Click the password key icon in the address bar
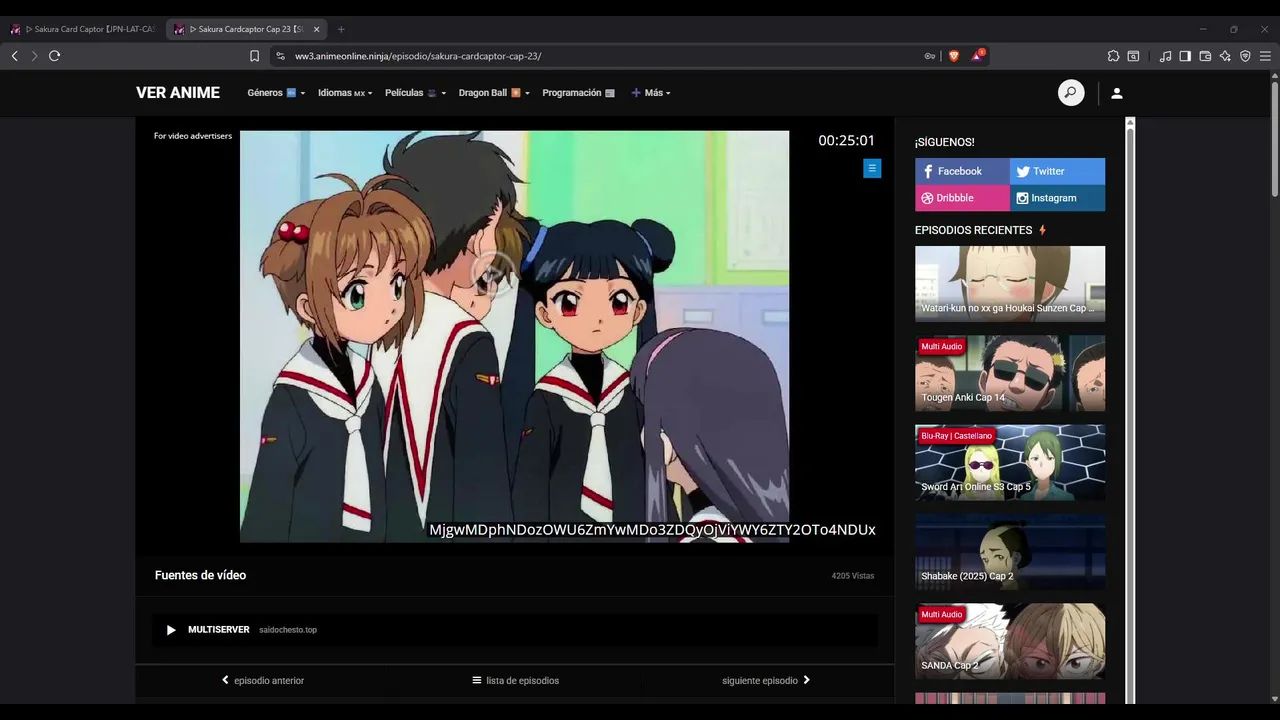The image size is (1280, 720). tap(930, 56)
